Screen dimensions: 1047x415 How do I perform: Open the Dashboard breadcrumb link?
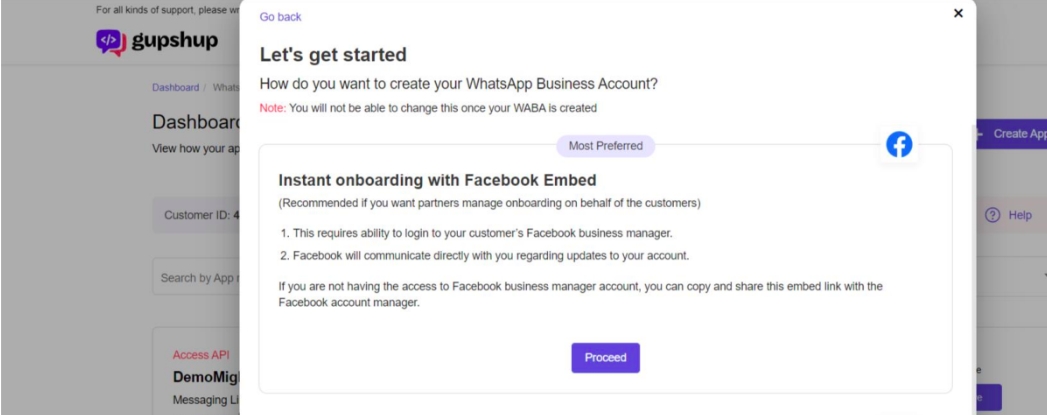(176, 87)
